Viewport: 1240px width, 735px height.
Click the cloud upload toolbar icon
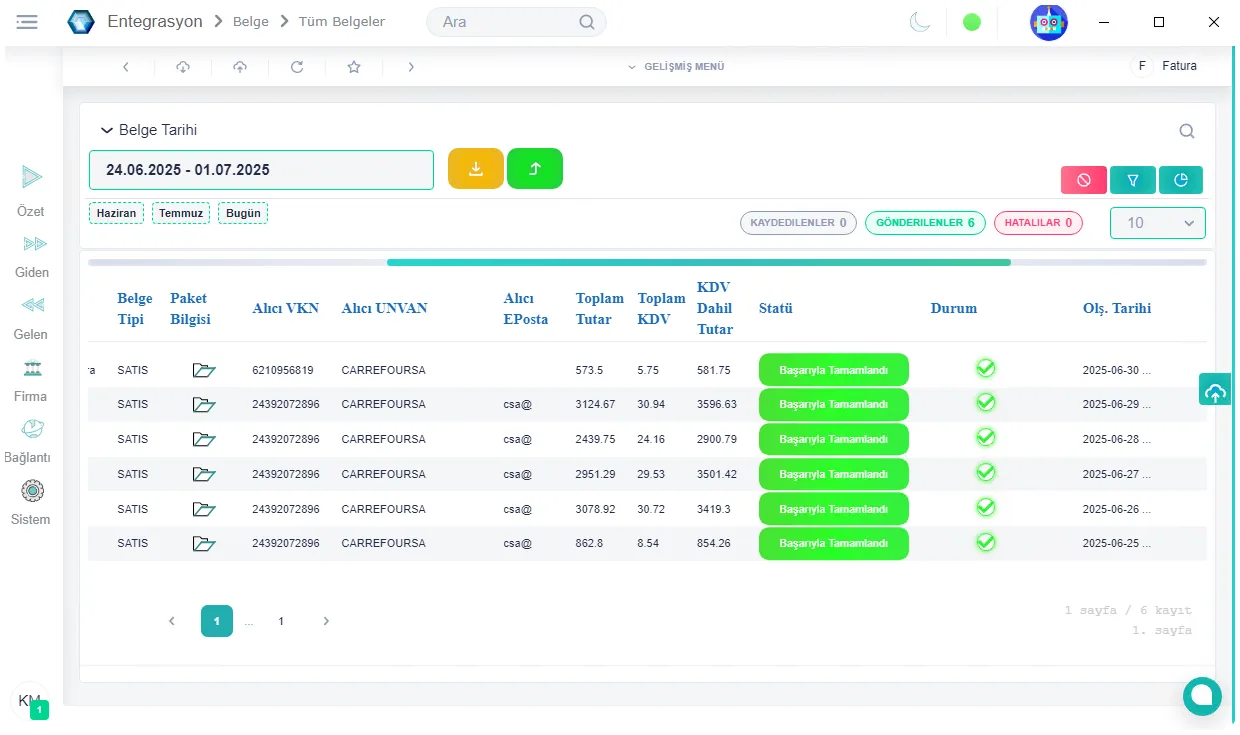[x=240, y=67]
